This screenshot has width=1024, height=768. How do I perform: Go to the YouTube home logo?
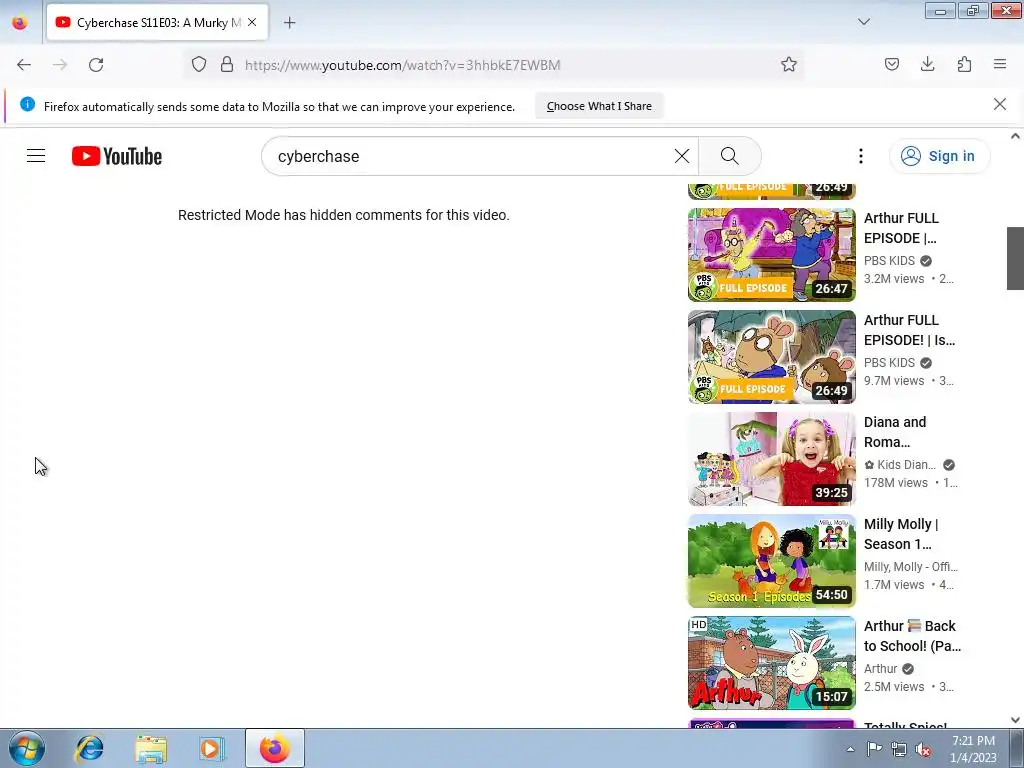point(117,156)
